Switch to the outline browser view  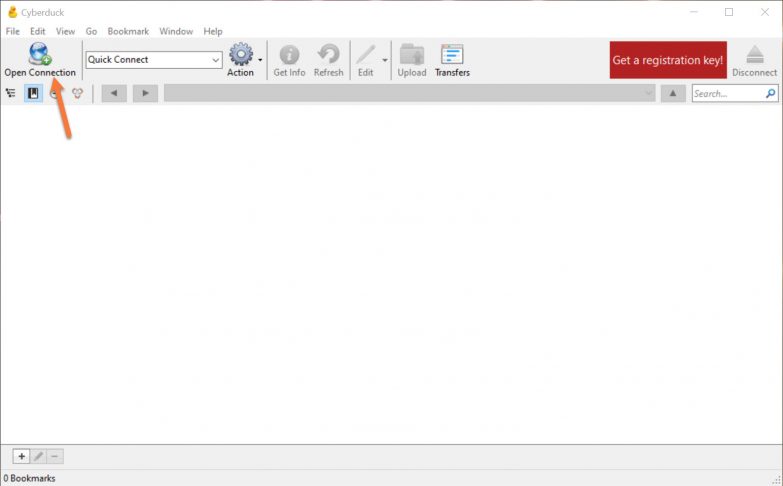pos(11,93)
